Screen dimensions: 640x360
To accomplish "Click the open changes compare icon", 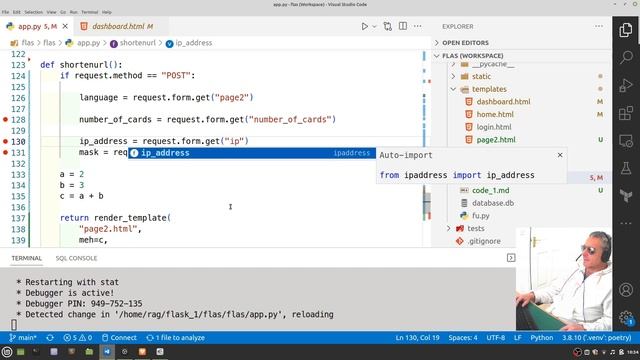I will coord(388,27).
